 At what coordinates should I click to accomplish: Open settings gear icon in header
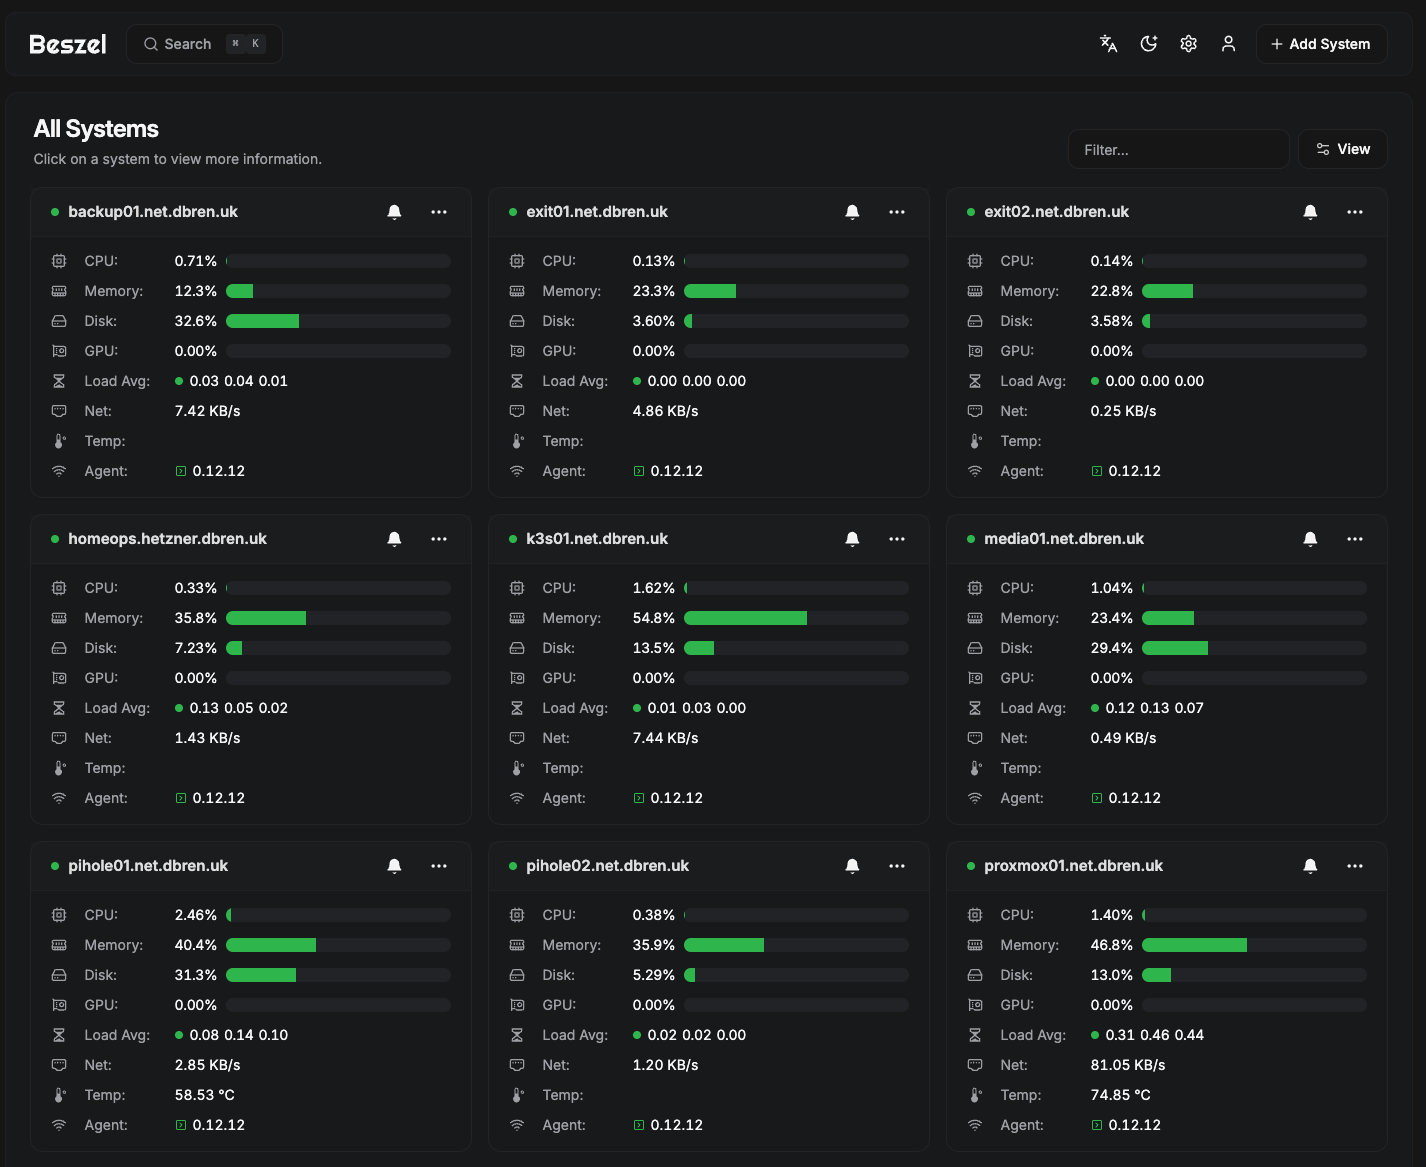[1188, 44]
